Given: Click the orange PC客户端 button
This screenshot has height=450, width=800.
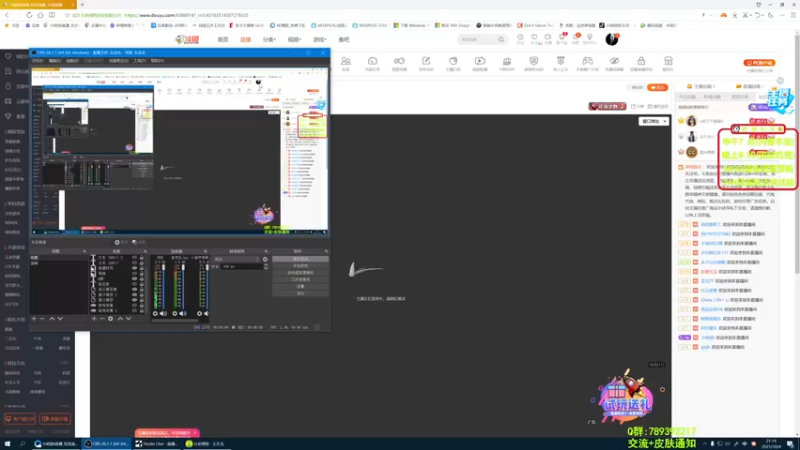Looking at the screenshot, I should click(x=760, y=63).
